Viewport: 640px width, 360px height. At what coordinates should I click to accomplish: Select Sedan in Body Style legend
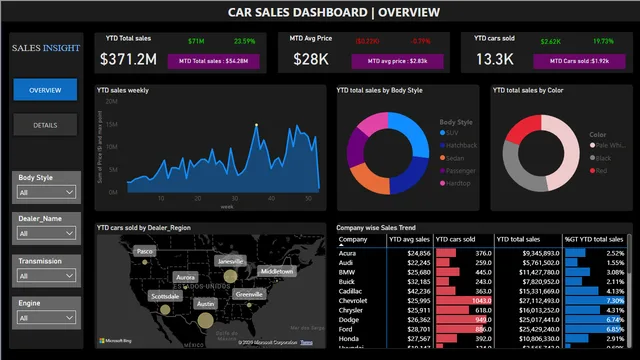[452, 158]
